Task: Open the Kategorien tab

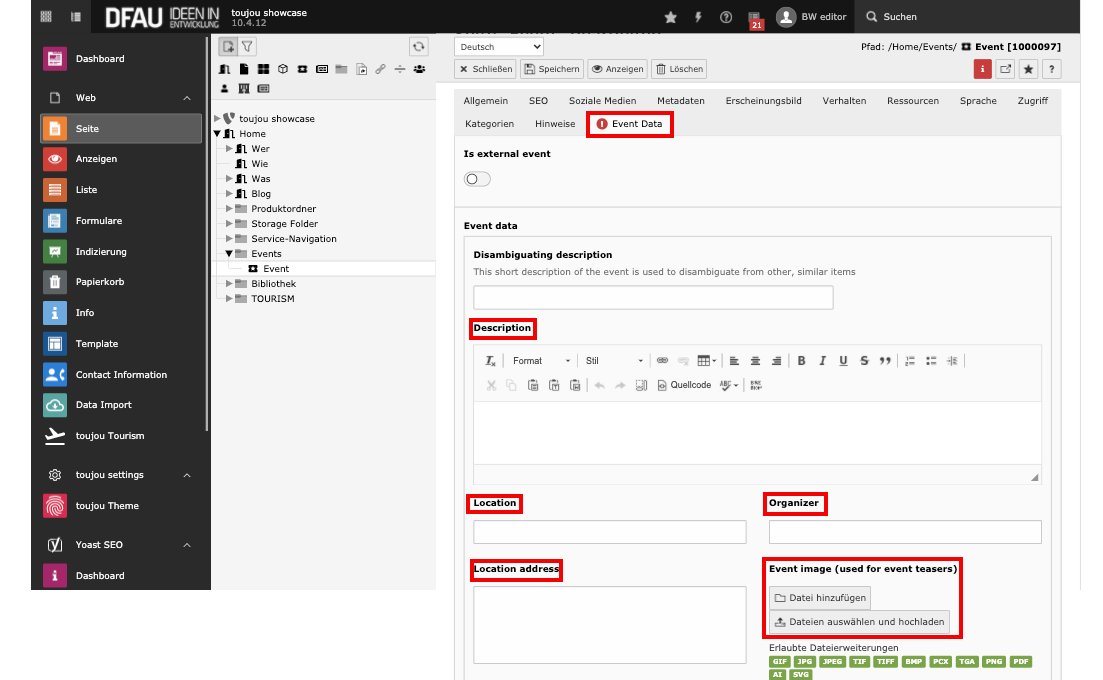Action: pos(489,124)
